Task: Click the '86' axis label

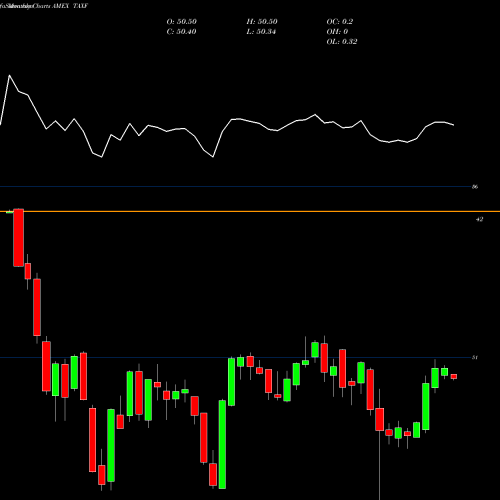Action: pos(475,187)
